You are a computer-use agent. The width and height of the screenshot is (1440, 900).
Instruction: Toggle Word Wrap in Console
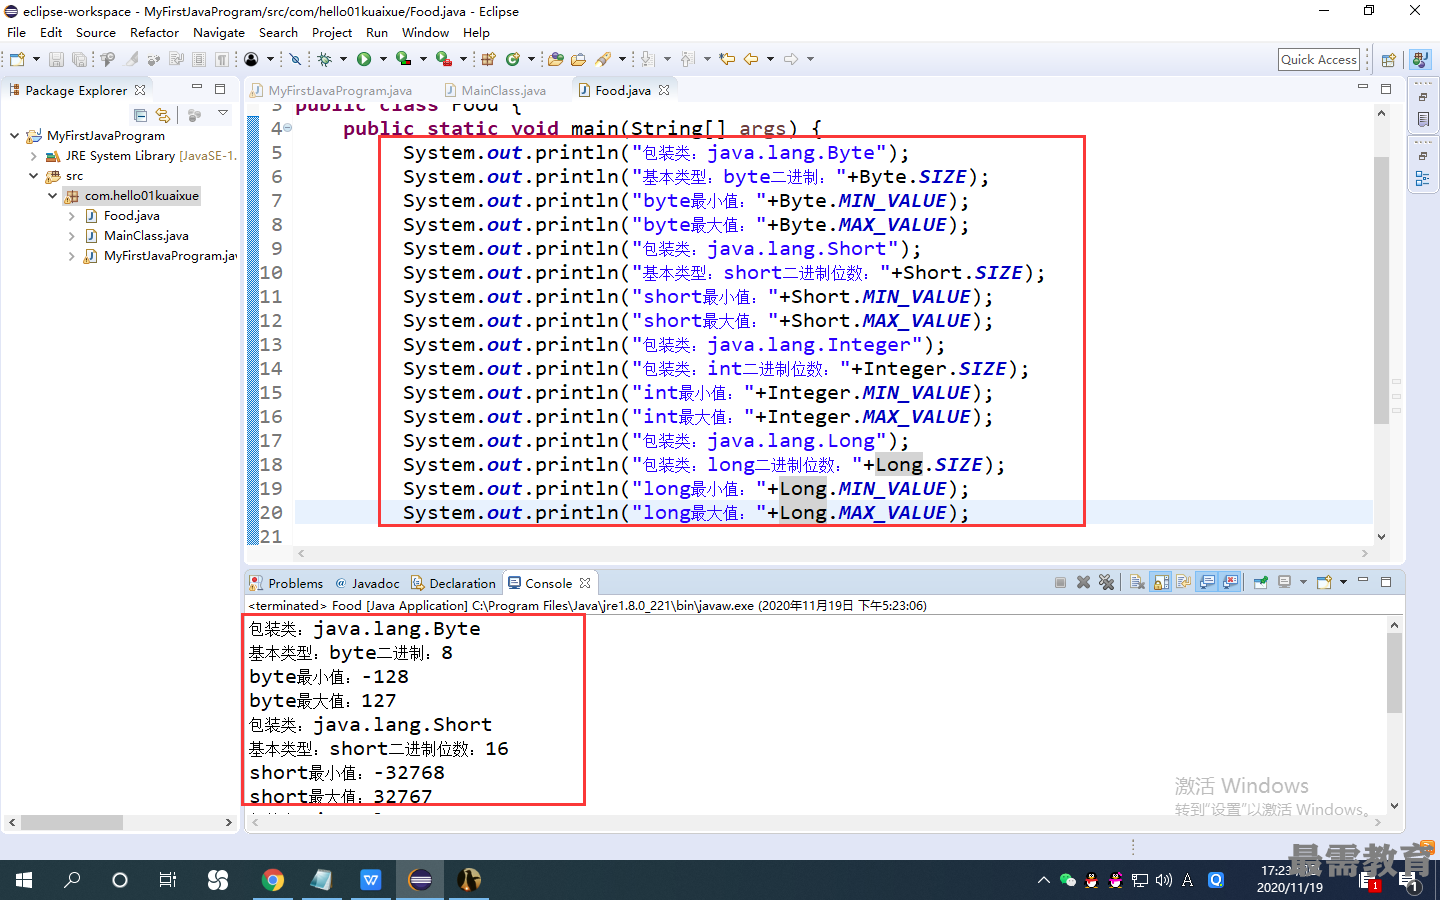click(x=1184, y=582)
